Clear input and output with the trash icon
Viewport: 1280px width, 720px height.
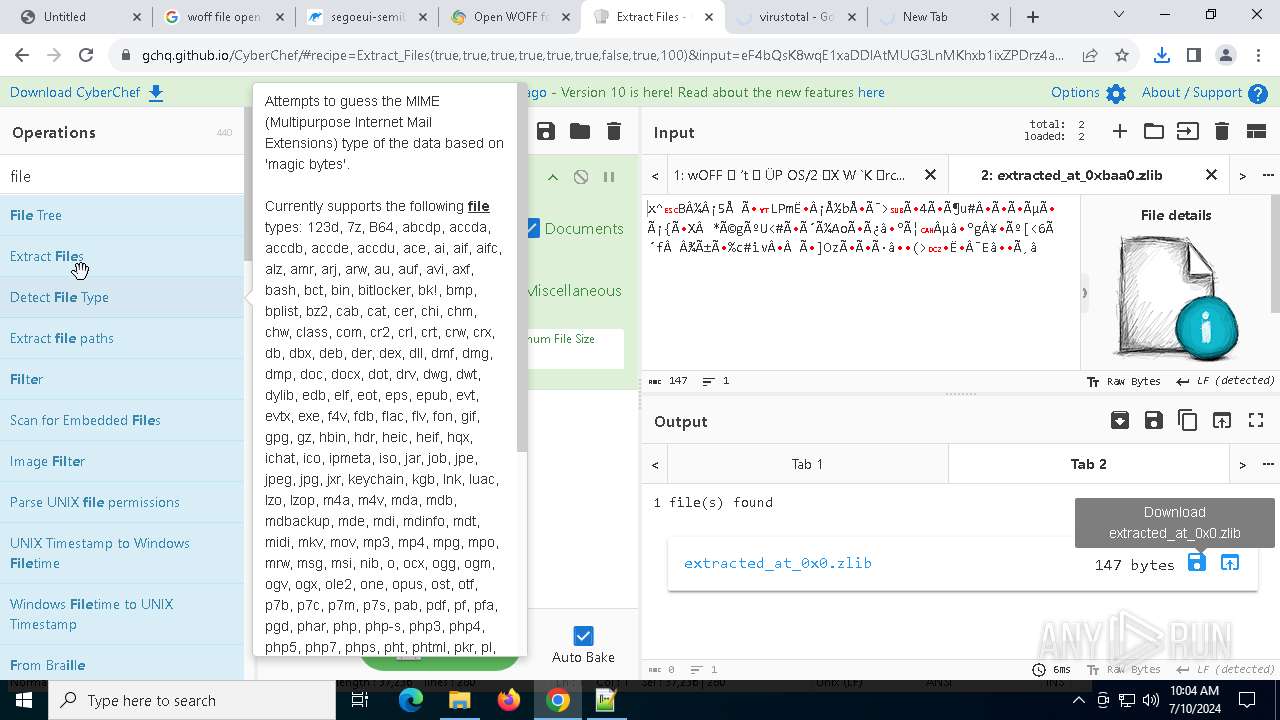[1222, 132]
